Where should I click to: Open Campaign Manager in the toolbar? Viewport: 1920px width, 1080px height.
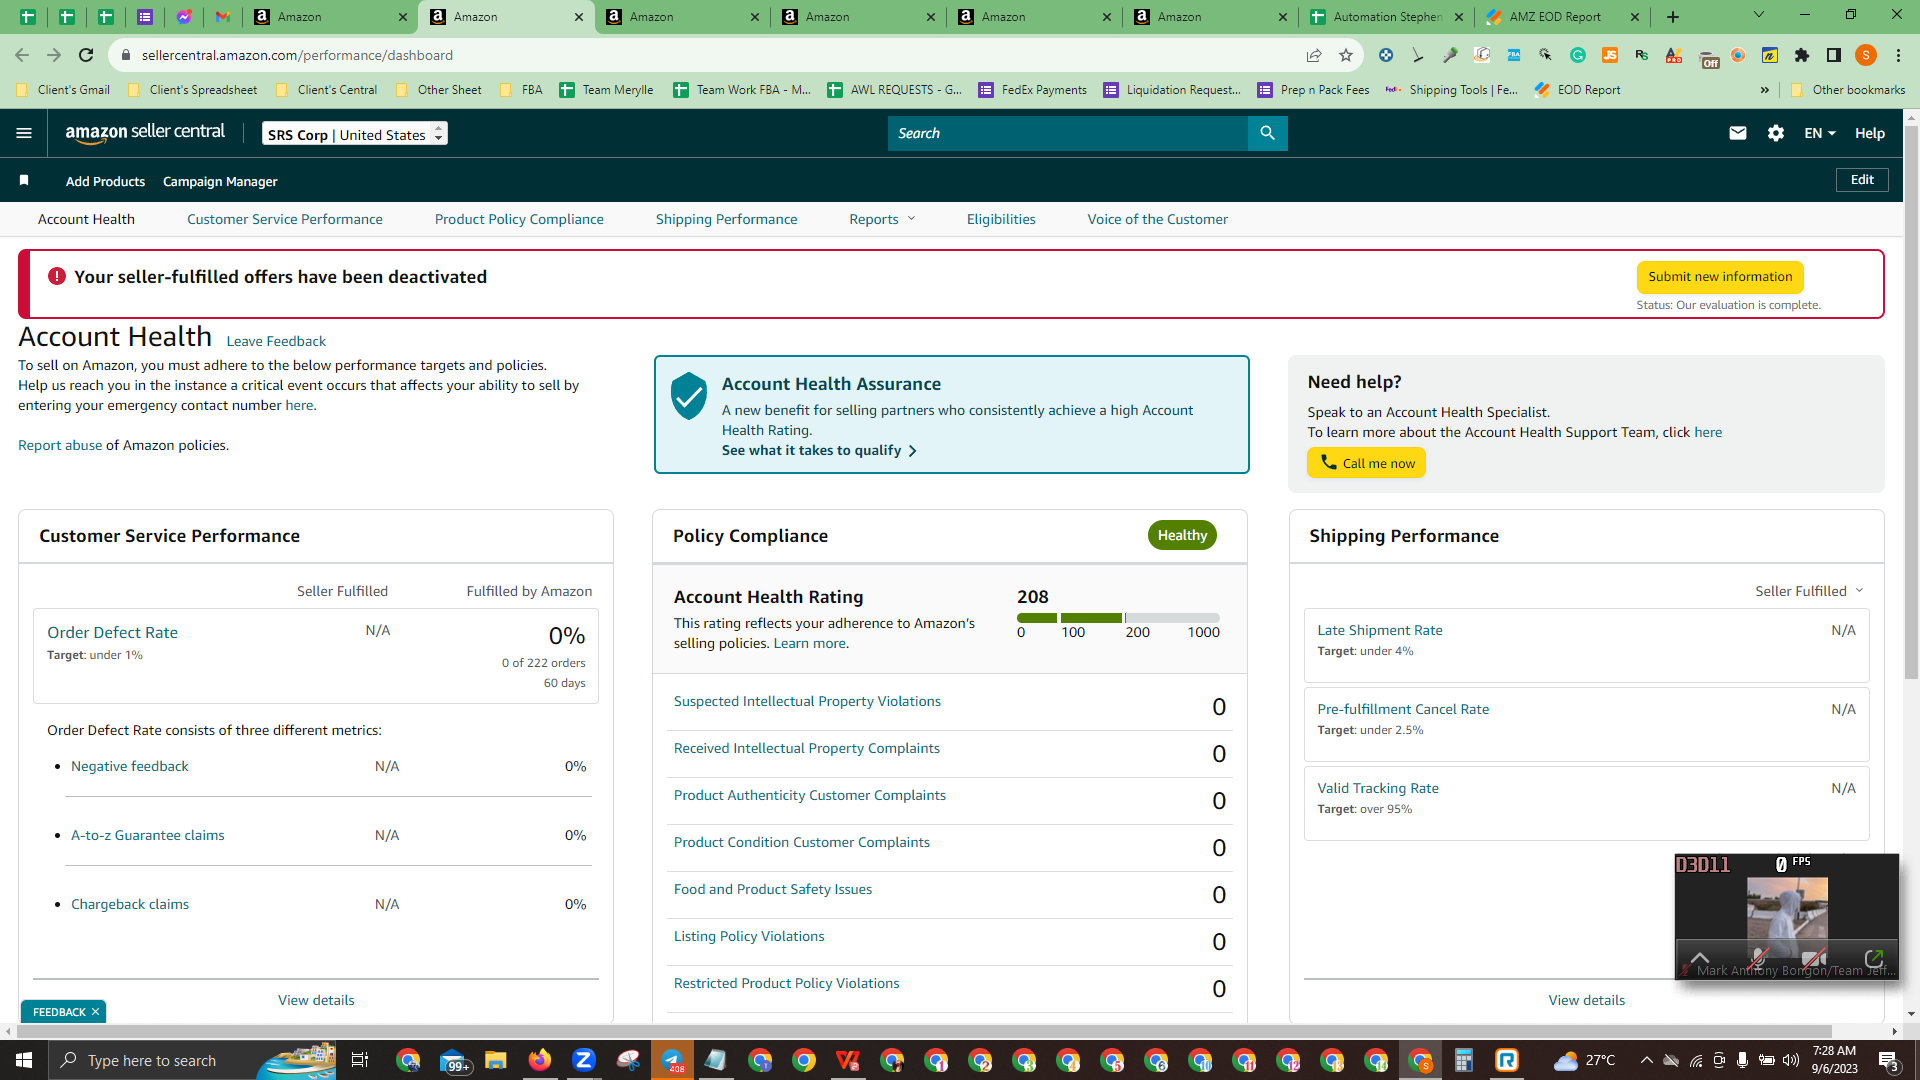coord(220,181)
